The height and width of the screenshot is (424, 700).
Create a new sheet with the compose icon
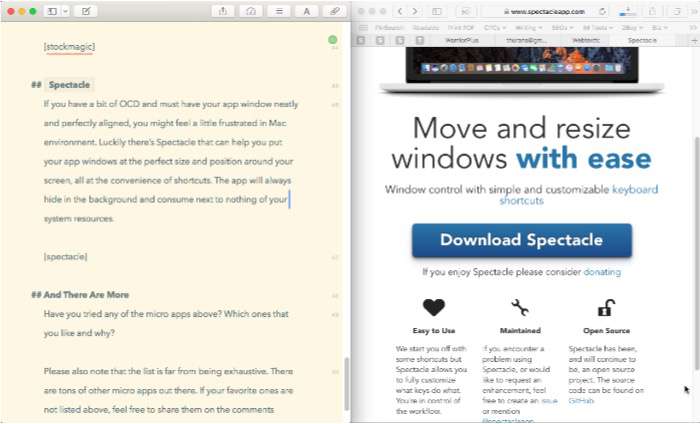click(x=86, y=11)
